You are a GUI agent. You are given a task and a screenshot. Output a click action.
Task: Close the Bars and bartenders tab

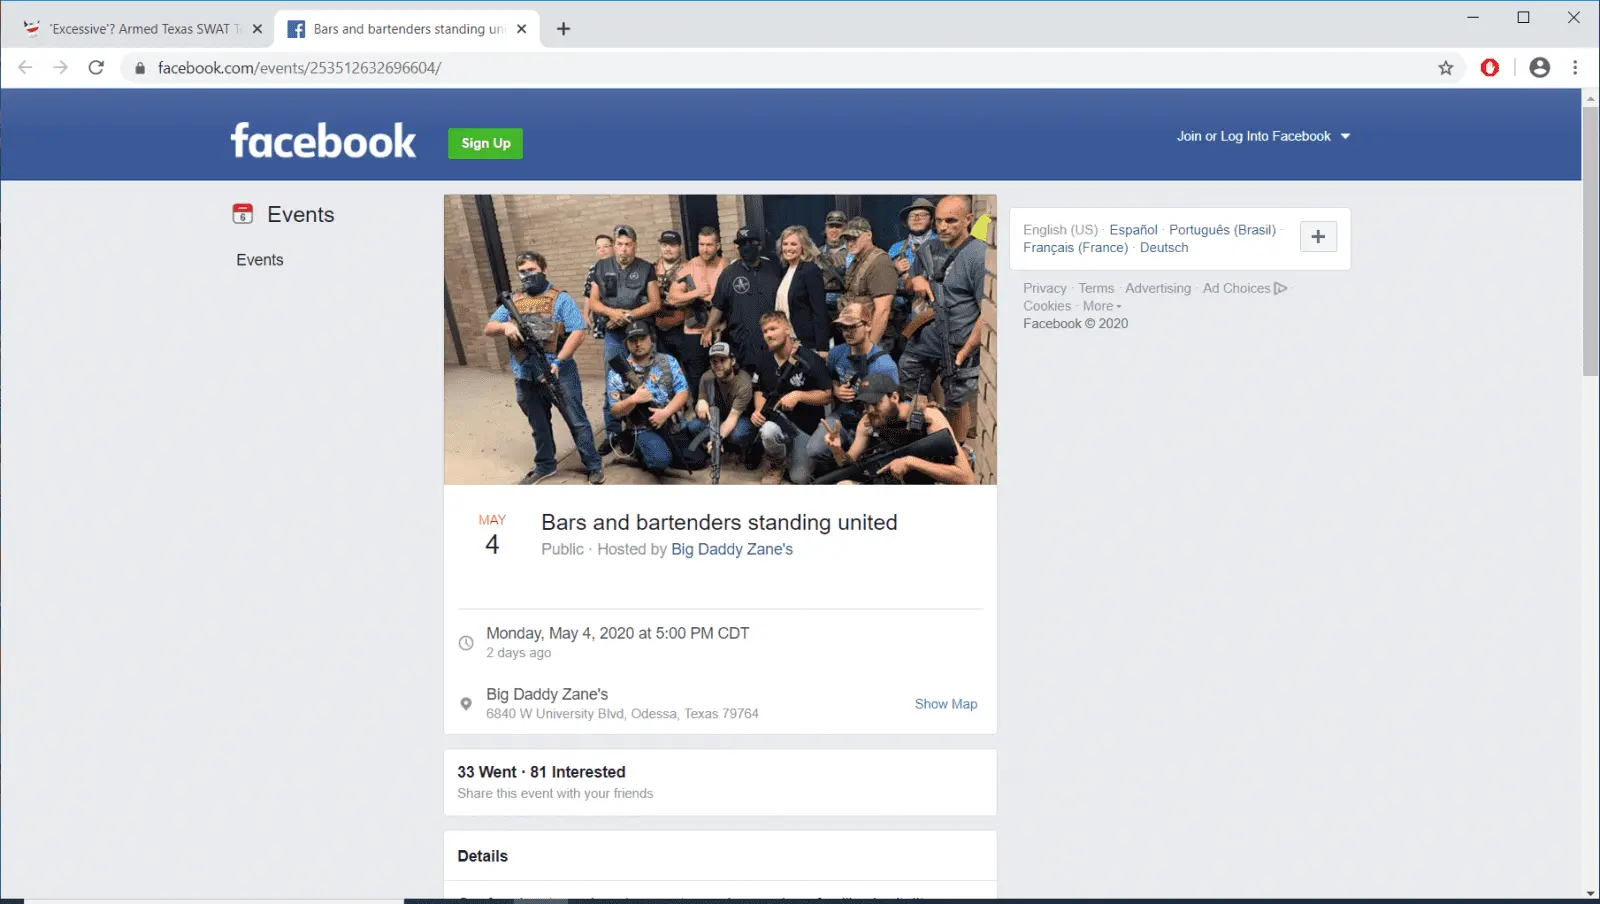[521, 29]
